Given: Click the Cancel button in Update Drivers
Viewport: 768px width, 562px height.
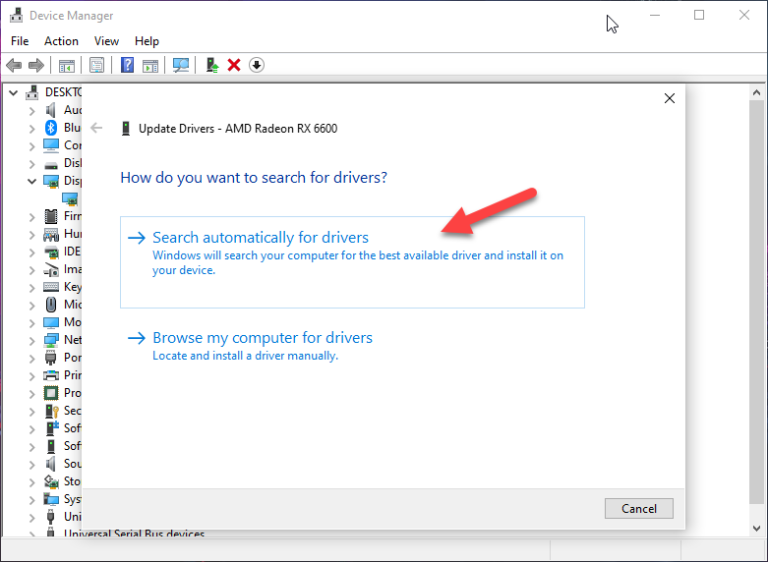Looking at the screenshot, I should (639, 509).
